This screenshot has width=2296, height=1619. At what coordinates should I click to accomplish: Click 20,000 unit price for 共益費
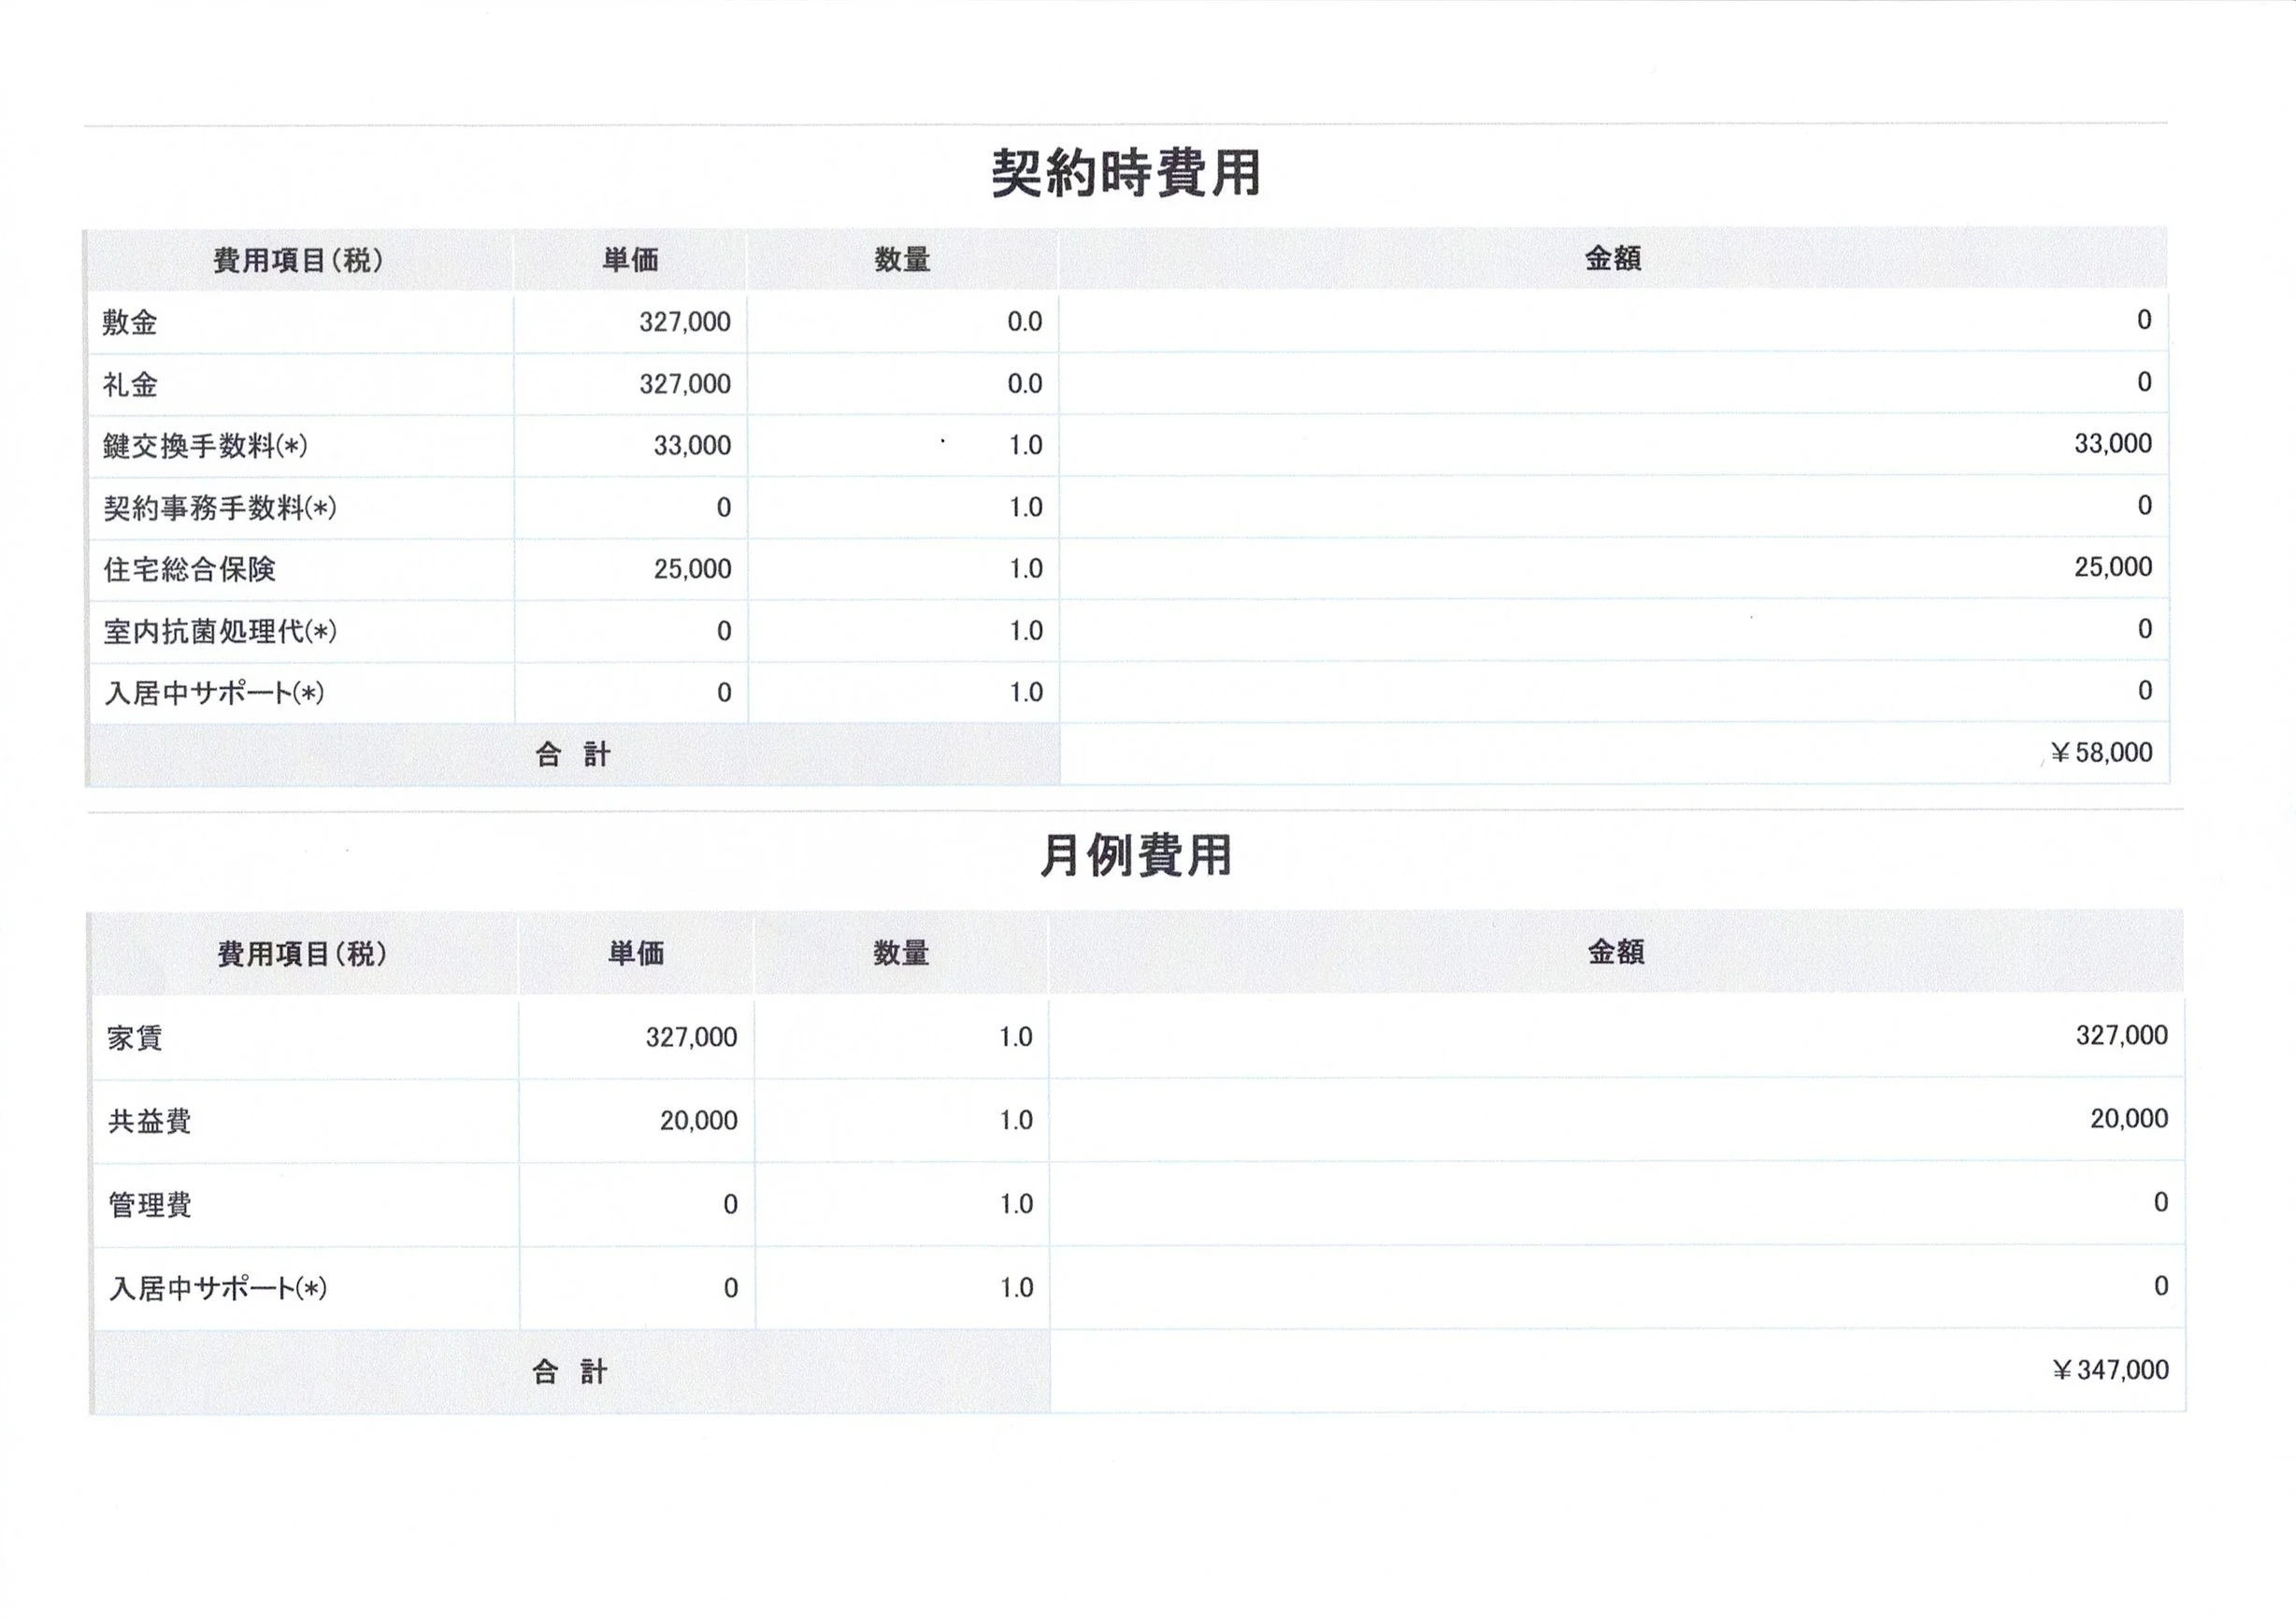click(x=698, y=1120)
